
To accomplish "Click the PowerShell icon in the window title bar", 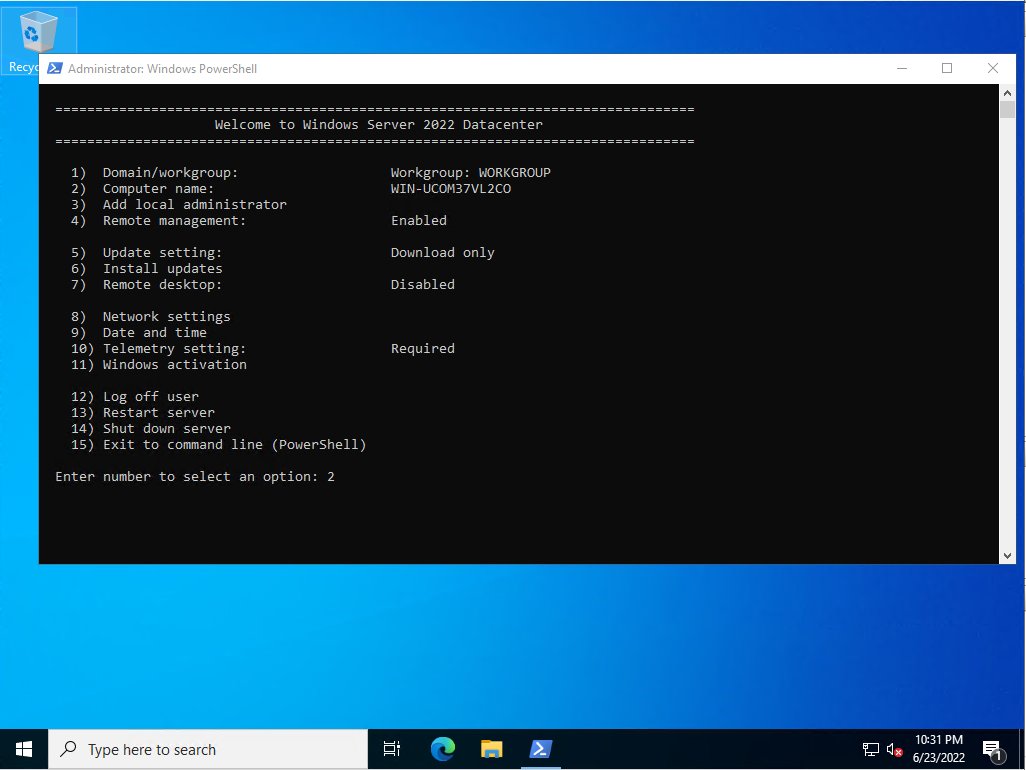I will 57,68.
